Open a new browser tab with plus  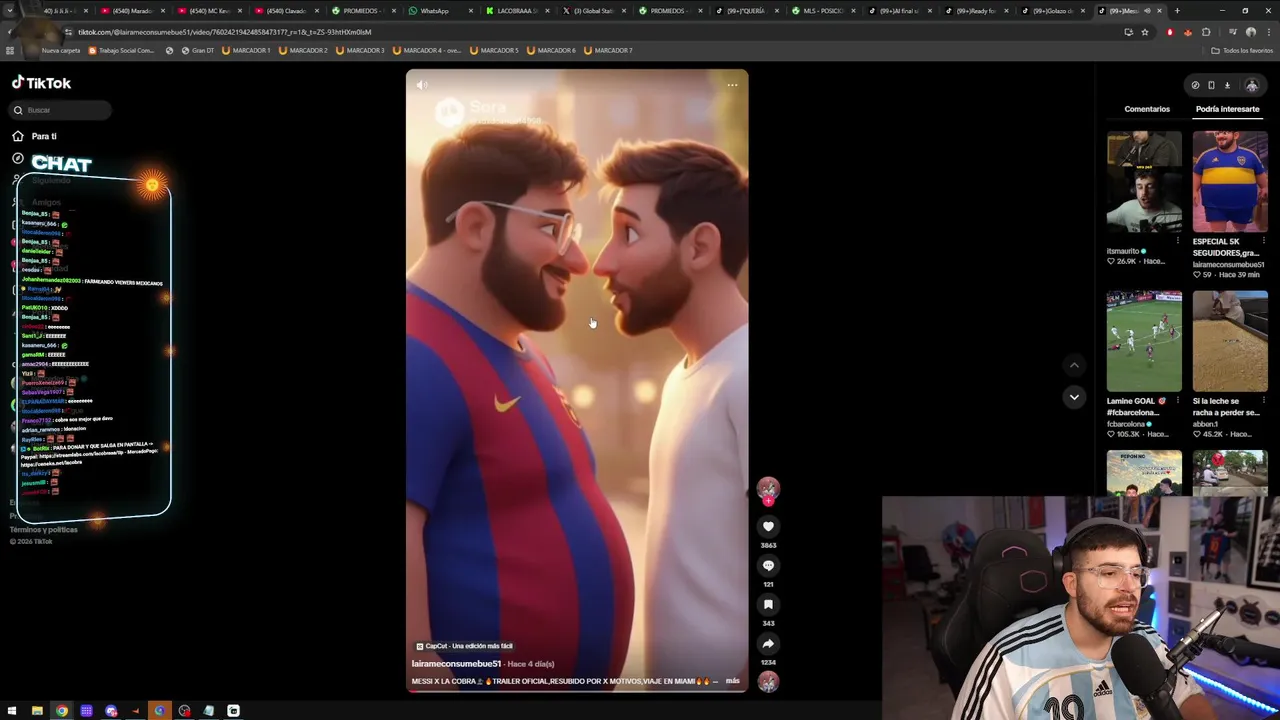tap(1177, 11)
